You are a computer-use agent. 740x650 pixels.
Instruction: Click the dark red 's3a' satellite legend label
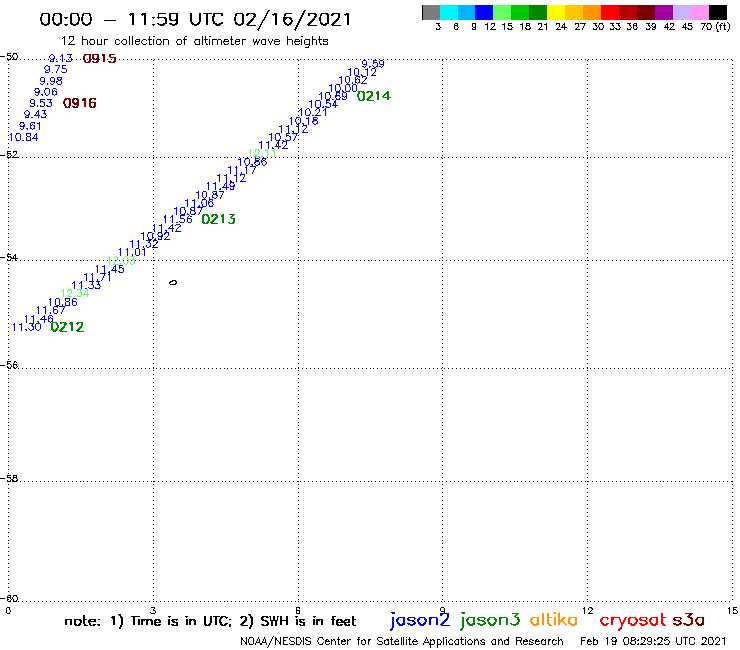click(x=689, y=620)
